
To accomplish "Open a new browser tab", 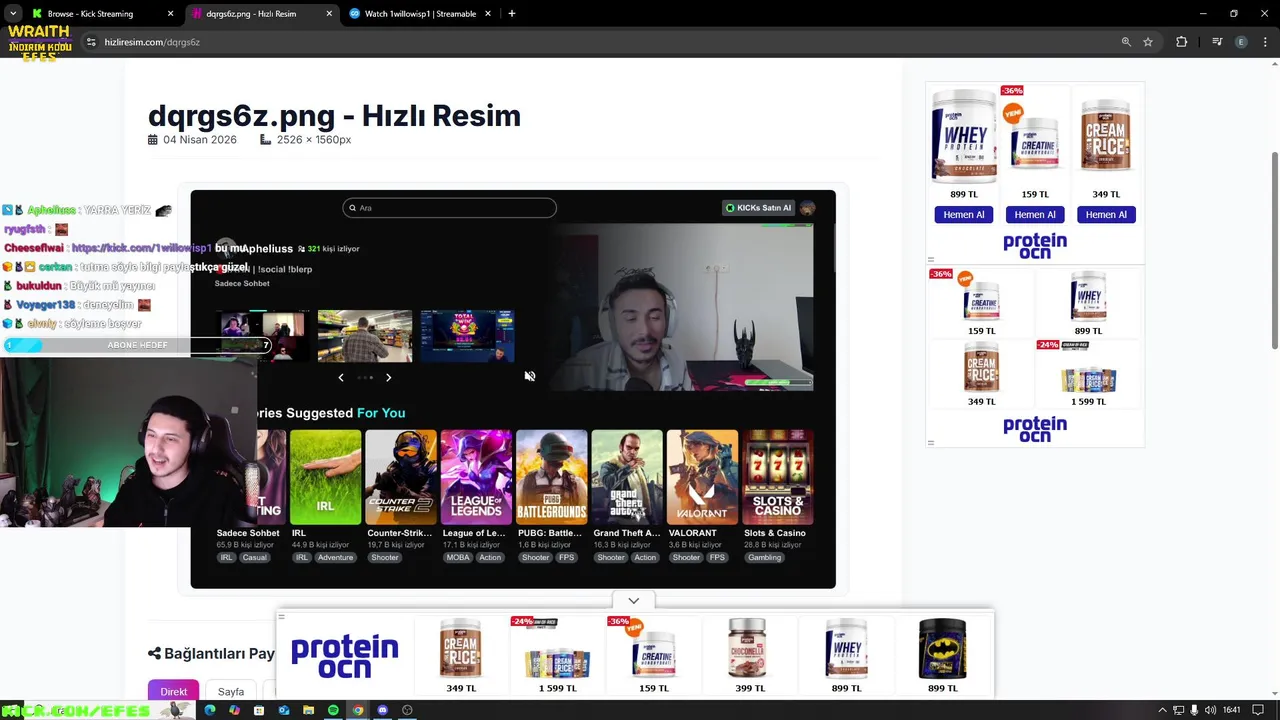I will point(511,14).
